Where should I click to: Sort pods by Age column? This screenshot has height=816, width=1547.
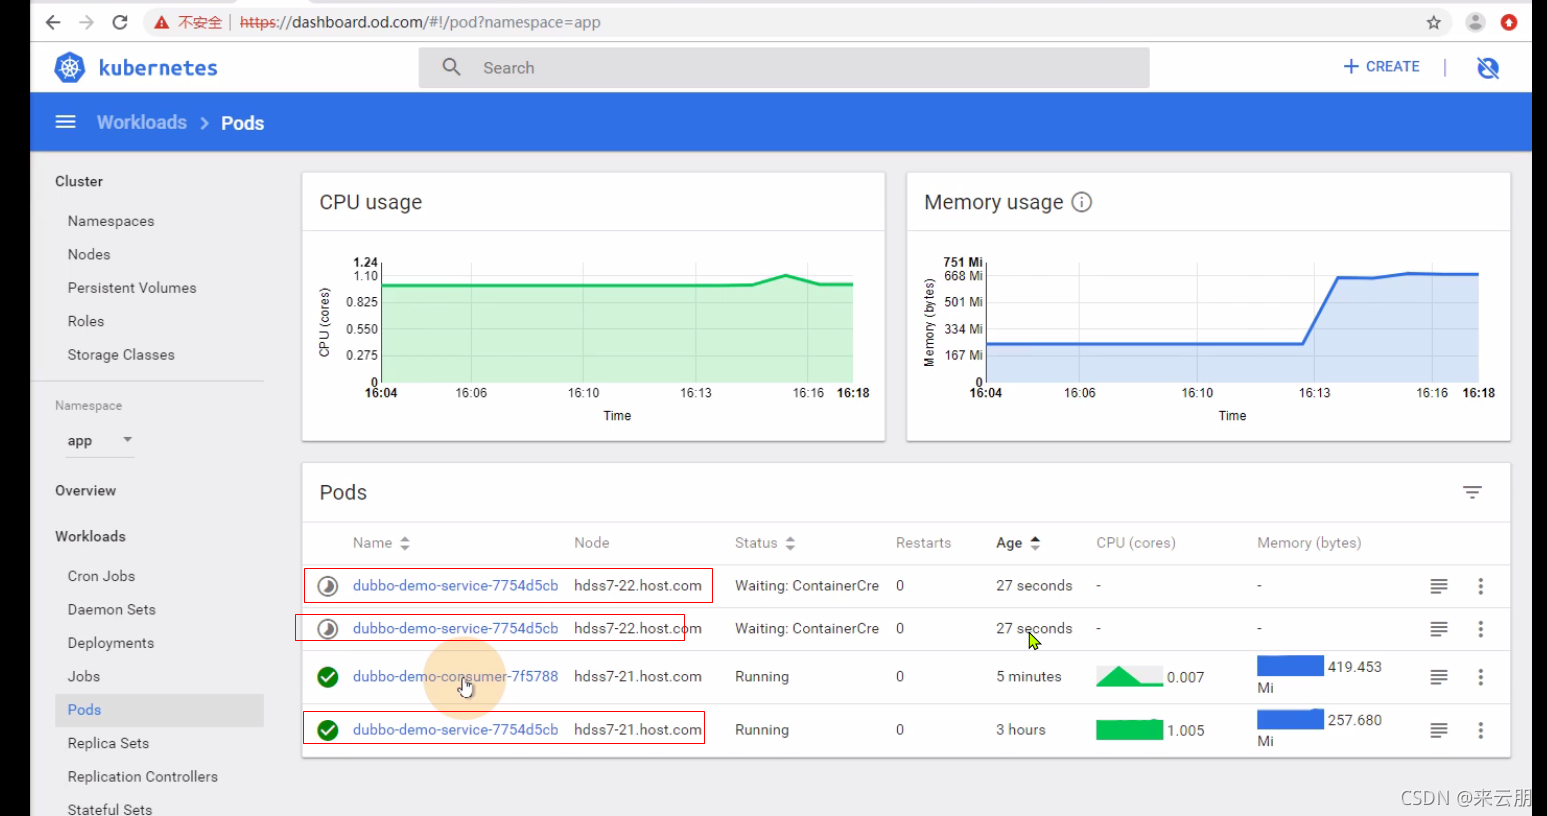point(1018,543)
